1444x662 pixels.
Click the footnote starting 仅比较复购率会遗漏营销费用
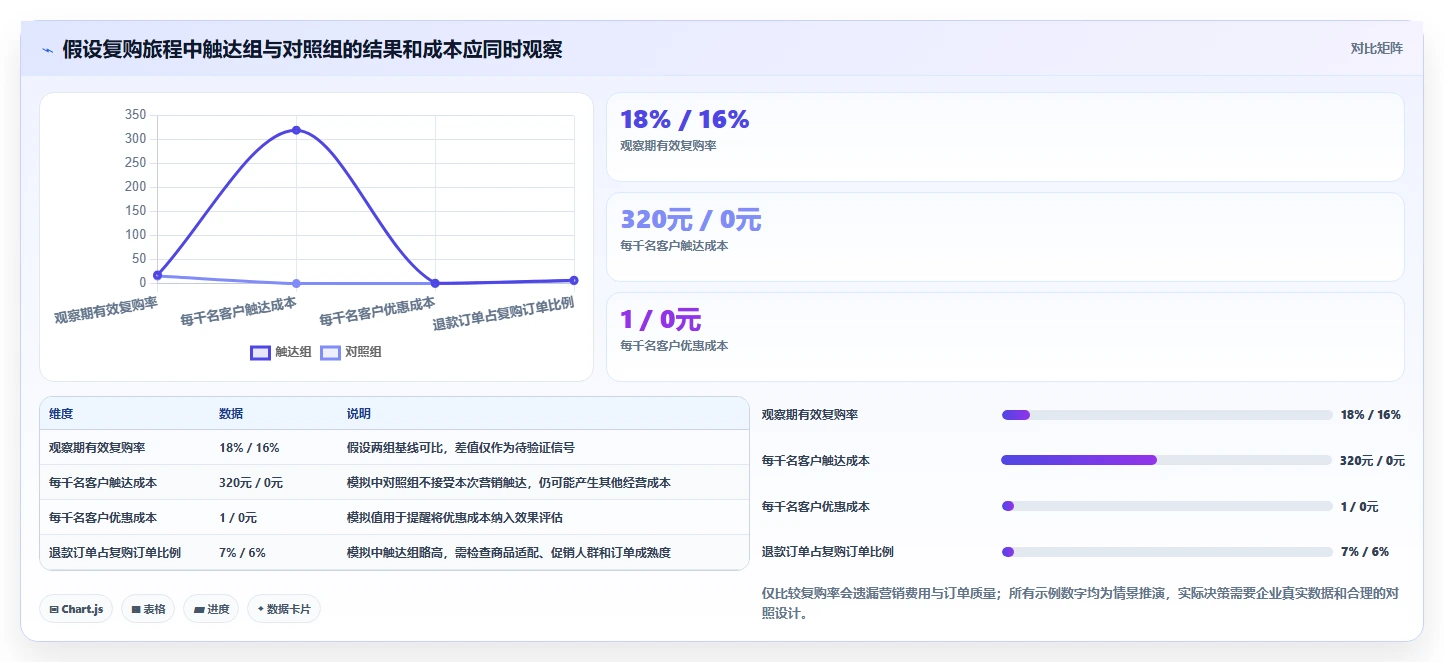(x=1080, y=603)
